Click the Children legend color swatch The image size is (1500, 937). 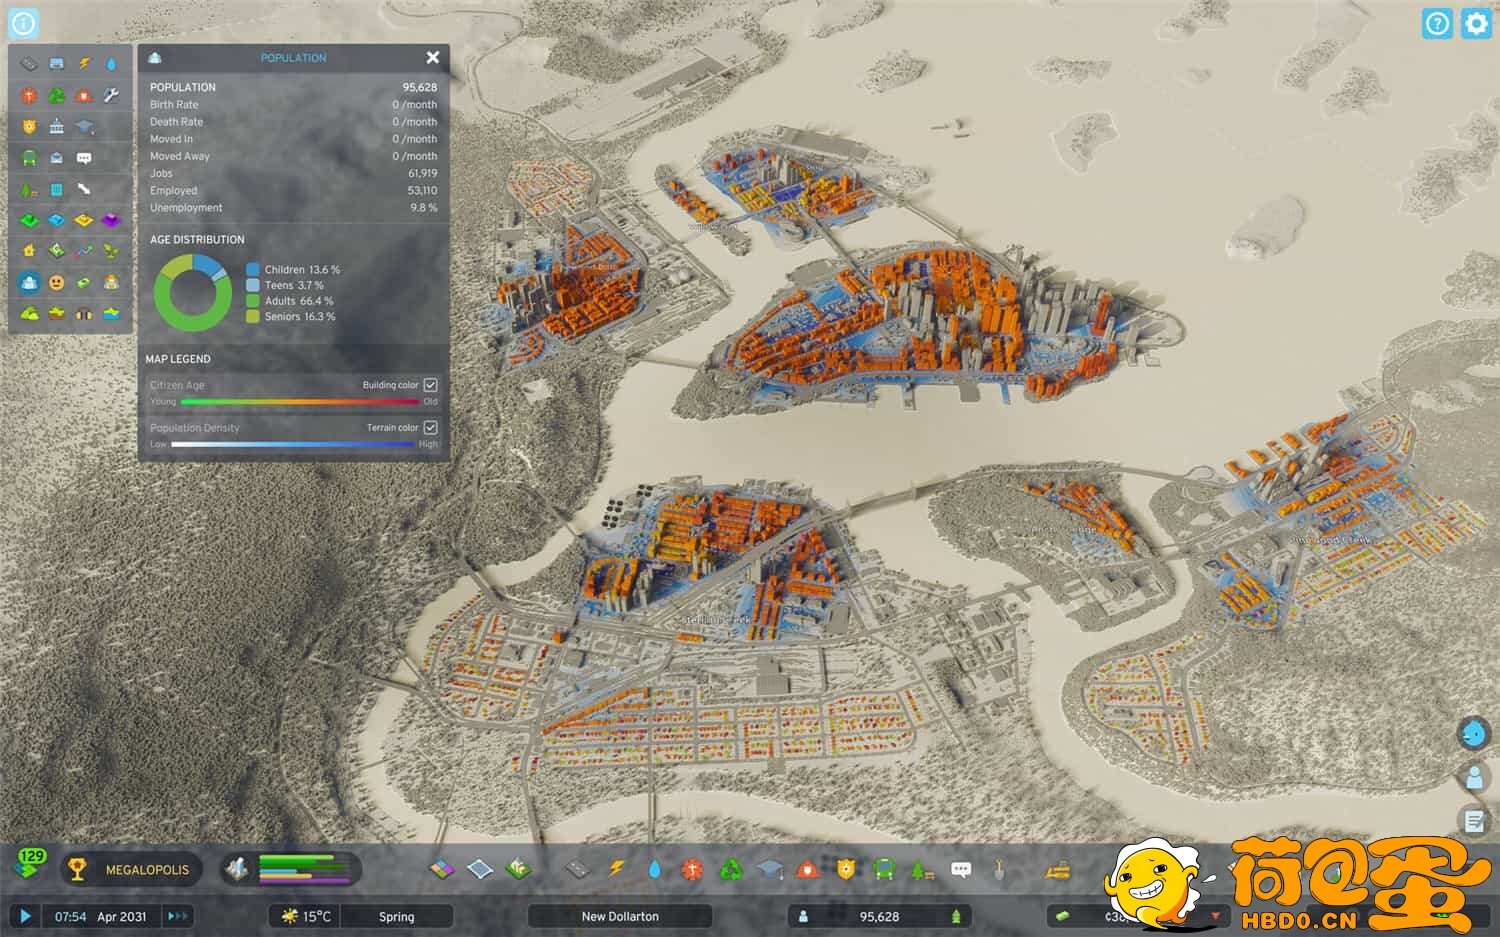point(253,270)
